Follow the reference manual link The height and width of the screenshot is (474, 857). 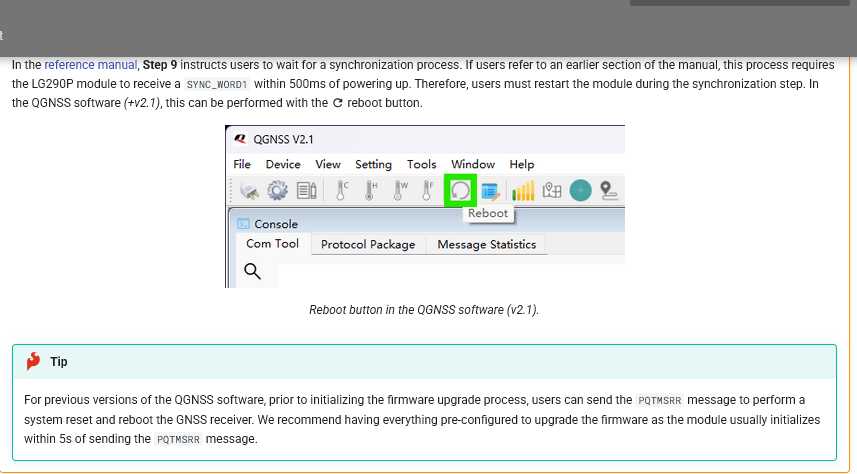(90, 64)
